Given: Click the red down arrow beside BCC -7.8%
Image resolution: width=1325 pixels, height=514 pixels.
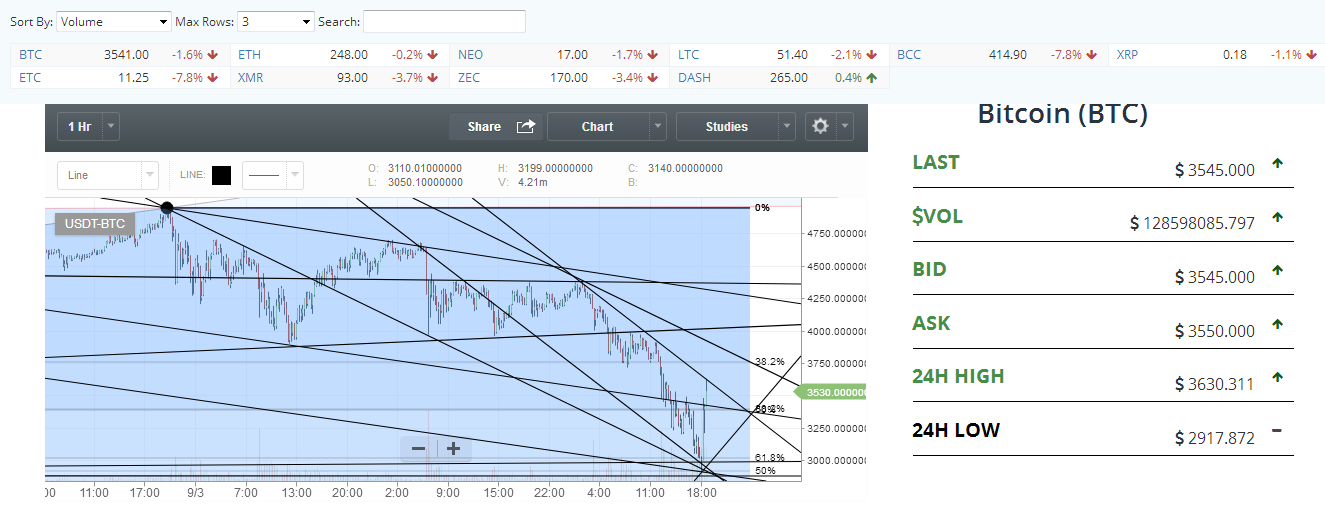Looking at the screenshot, I should click(1091, 55).
